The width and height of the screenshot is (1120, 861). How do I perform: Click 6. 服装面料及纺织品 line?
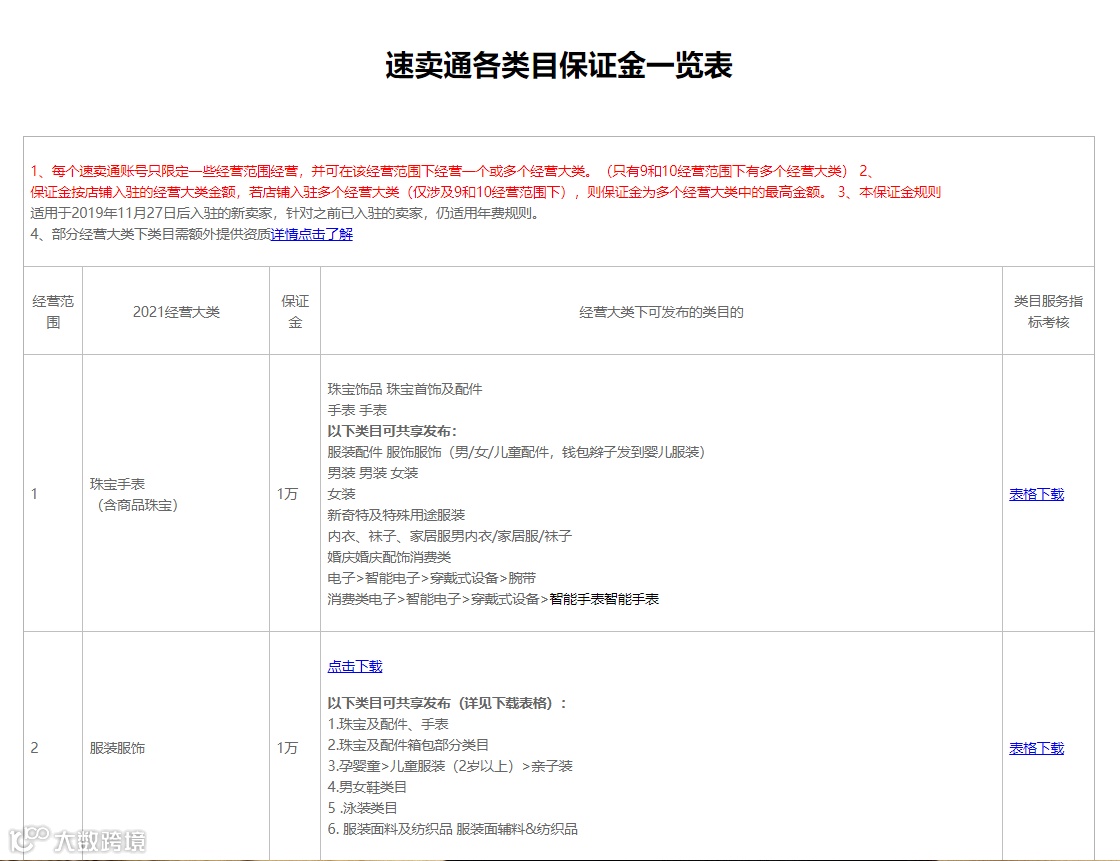tap(452, 830)
